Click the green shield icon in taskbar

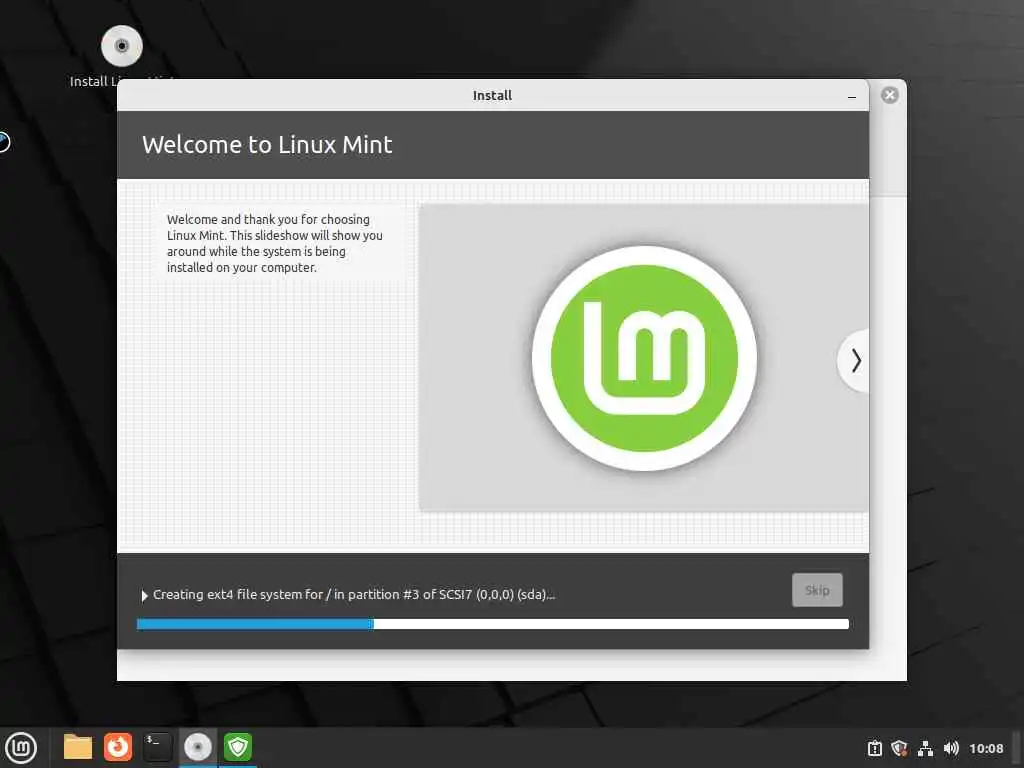pos(238,747)
